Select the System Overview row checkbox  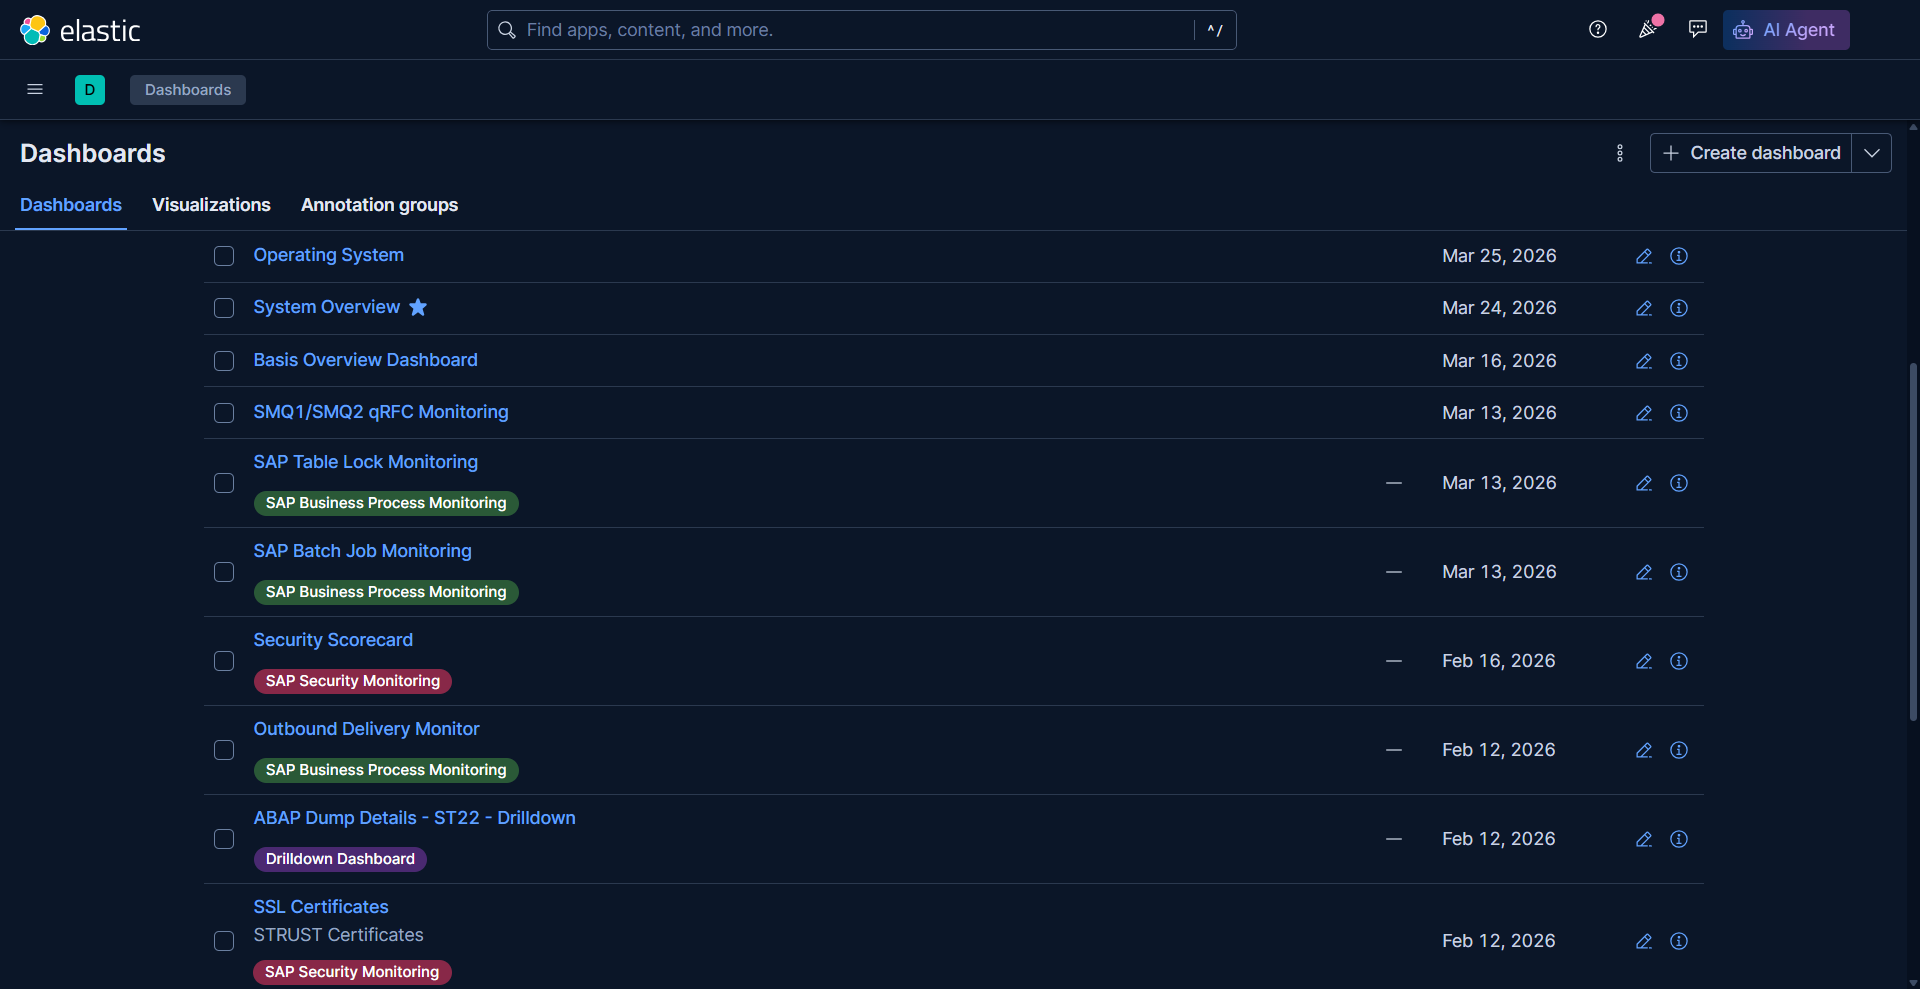click(x=224, y=308)
